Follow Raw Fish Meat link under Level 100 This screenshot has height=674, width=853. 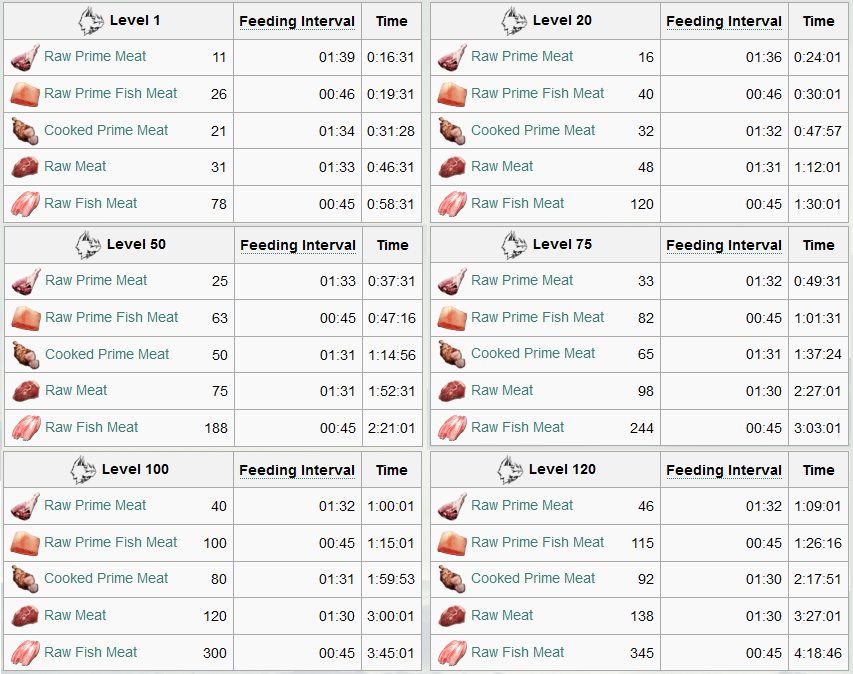pos(91,652)
